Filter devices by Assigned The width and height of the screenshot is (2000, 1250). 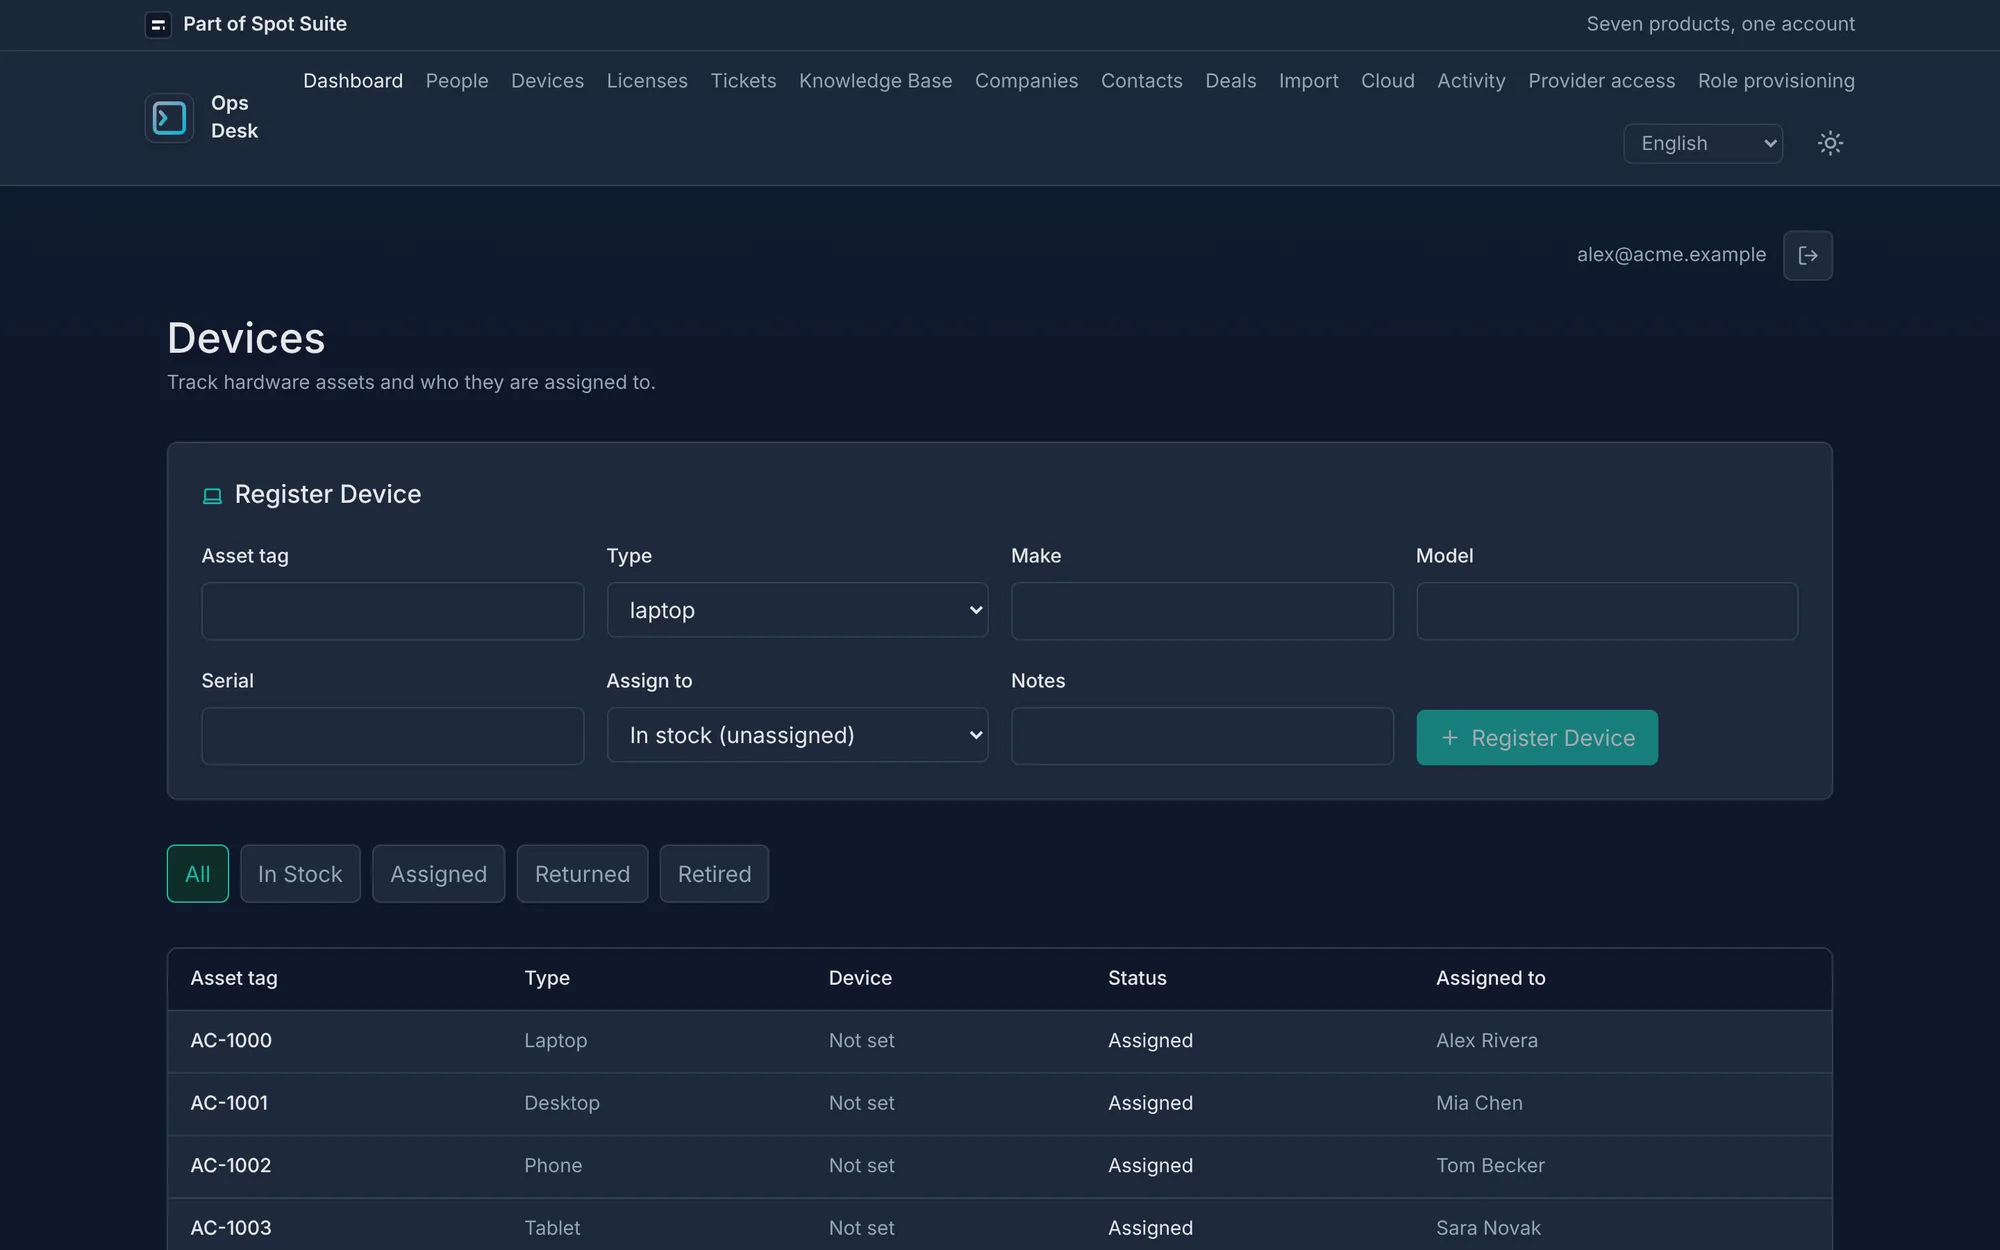pyautogui.click(x=438, y=874)
